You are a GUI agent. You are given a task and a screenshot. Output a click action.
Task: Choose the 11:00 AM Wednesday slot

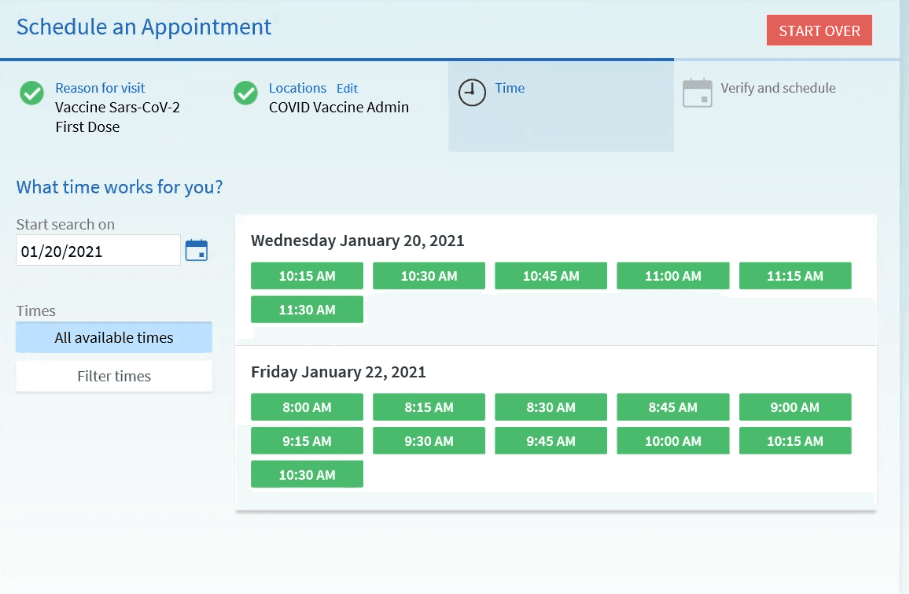click(673, 276)
